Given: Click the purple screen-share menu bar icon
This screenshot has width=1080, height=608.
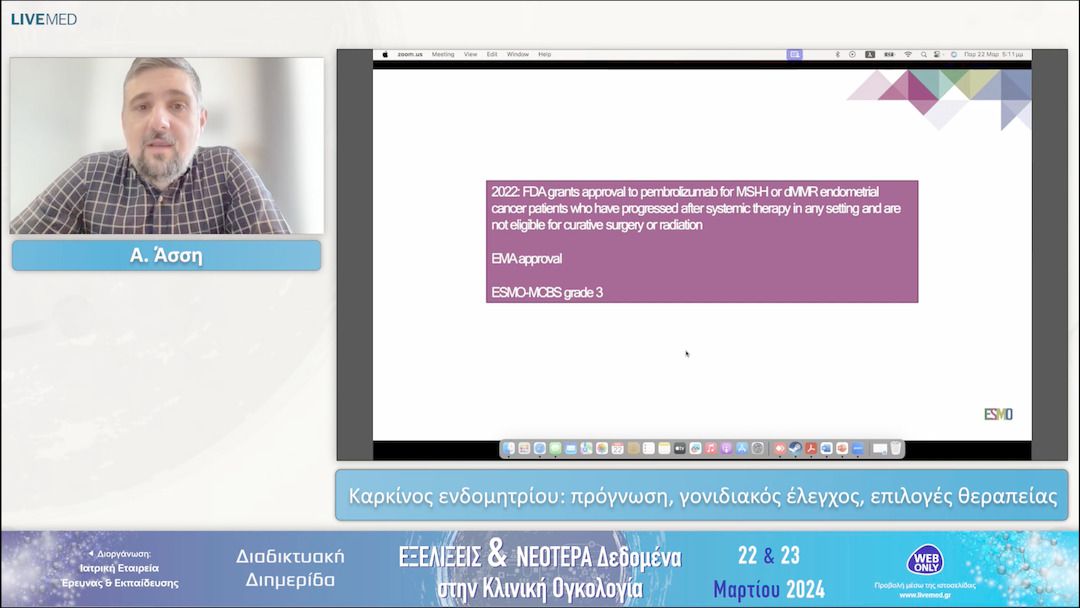Looking at the screenshot, I should (794, 54).
